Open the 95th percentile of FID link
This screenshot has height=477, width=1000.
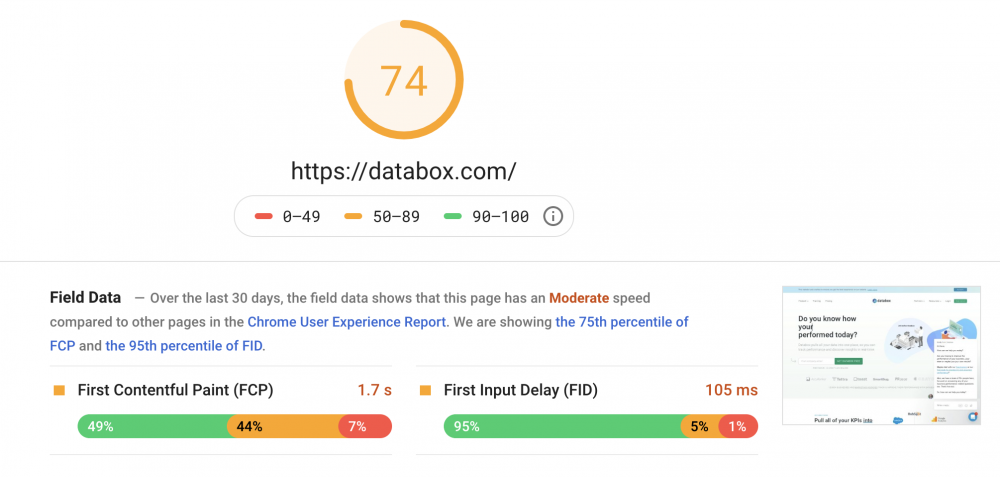pos(184,346)
